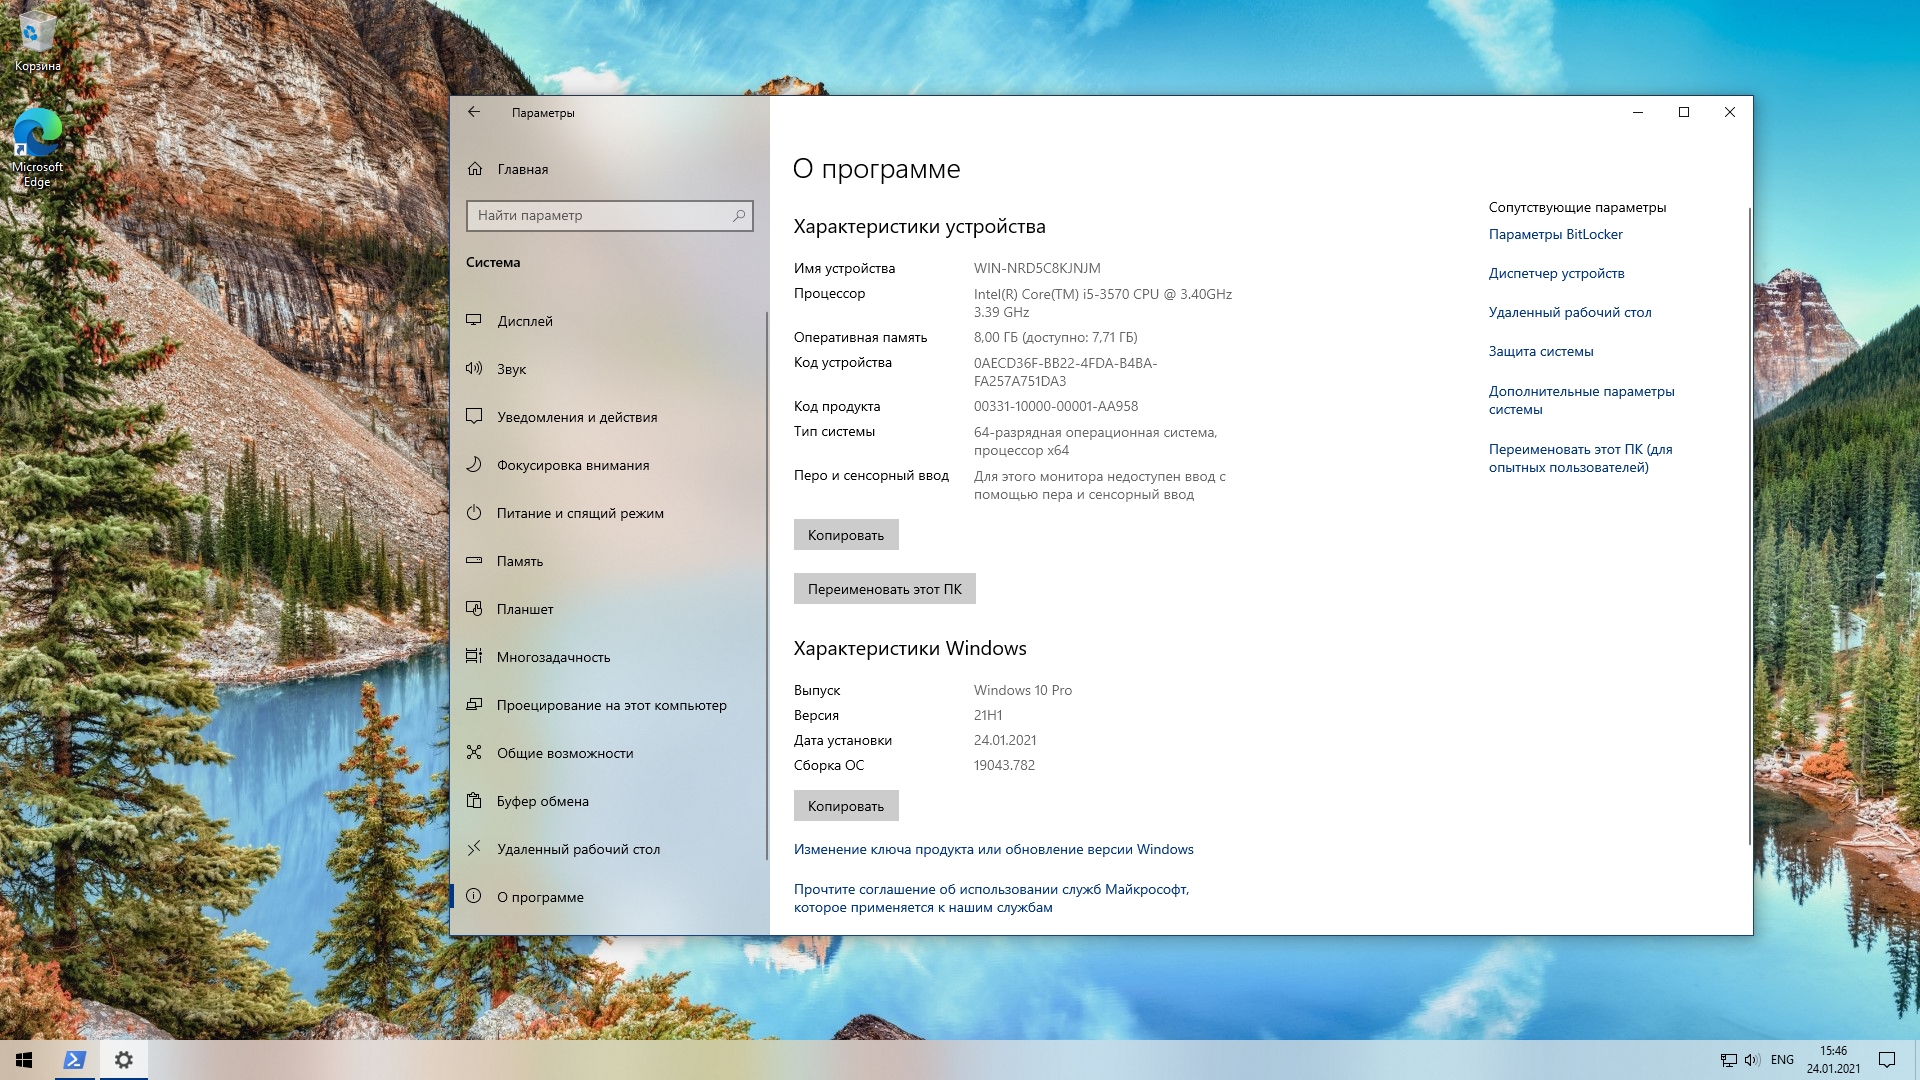This screenshot has height=1080, width=1920.
Task: Open Удаленный рабочий стол related link
Action: [1569, 312]
